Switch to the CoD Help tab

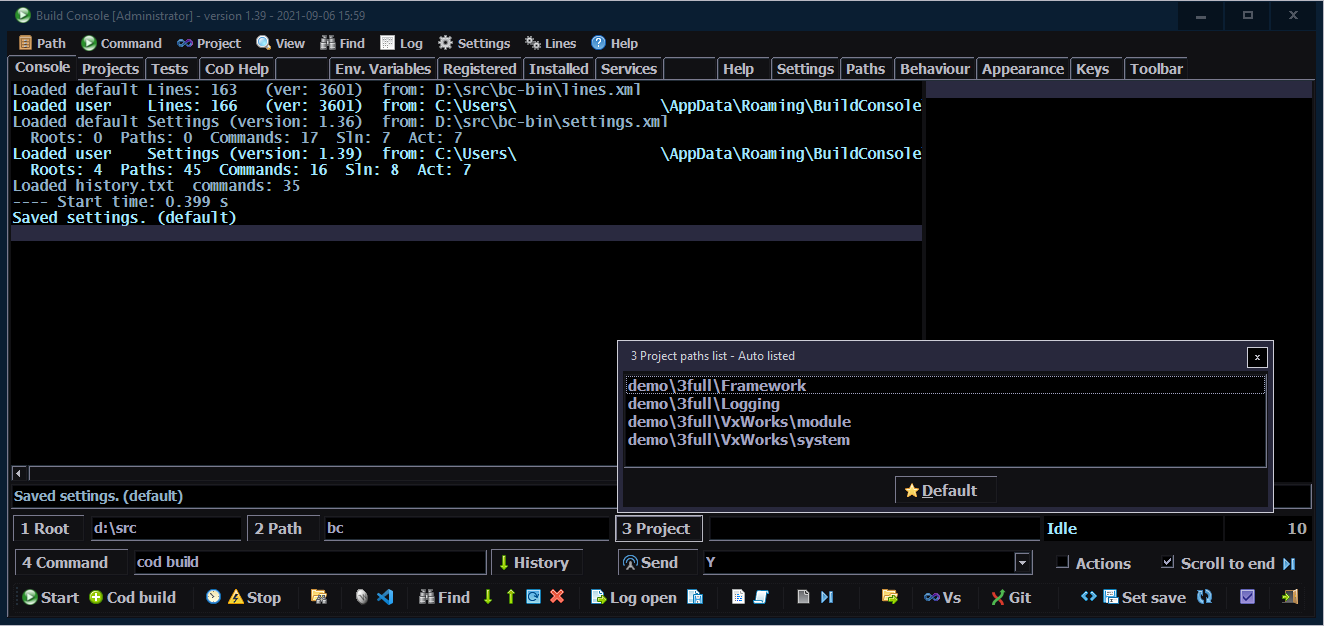237,69
